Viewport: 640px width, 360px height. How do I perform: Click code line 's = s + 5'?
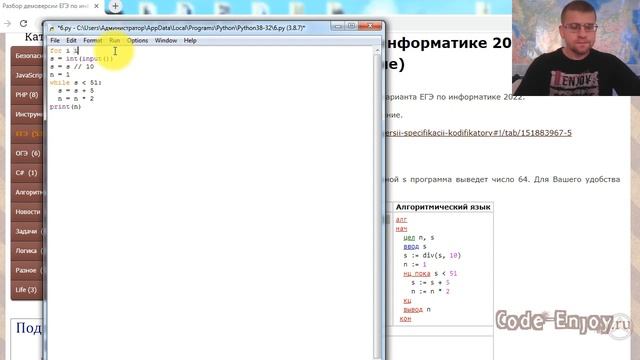(x=76, y=91)
